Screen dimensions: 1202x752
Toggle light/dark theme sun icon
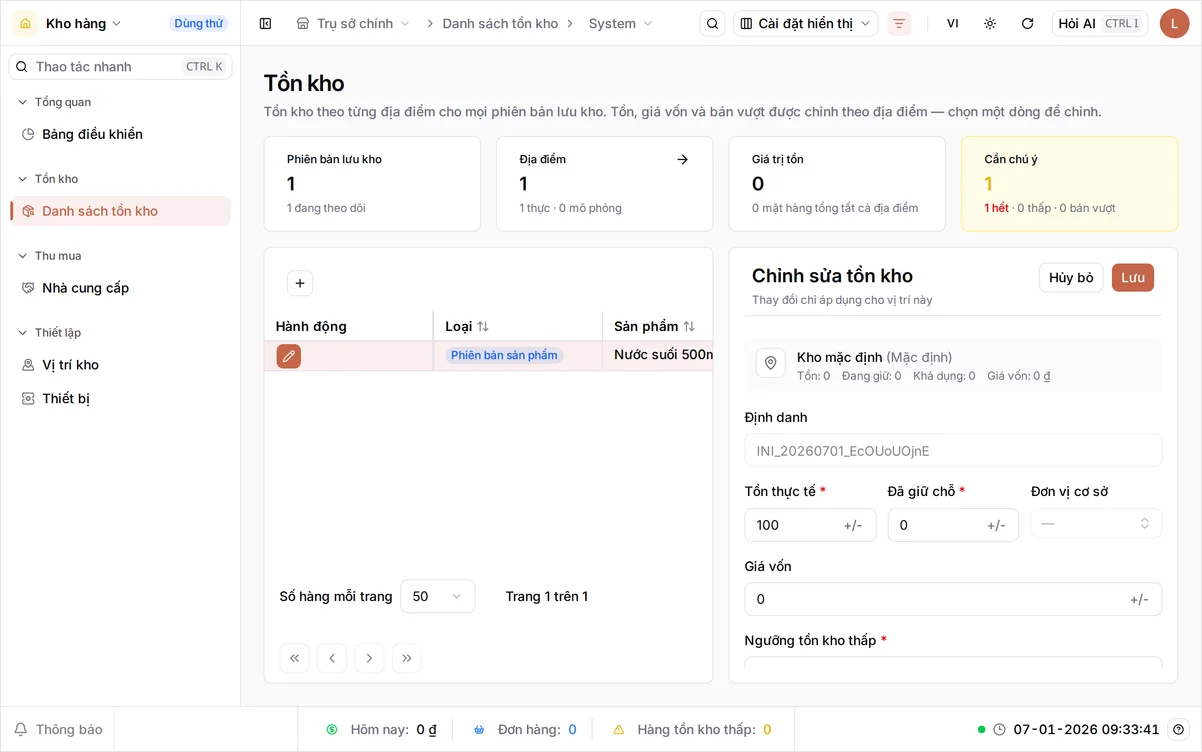990,23
